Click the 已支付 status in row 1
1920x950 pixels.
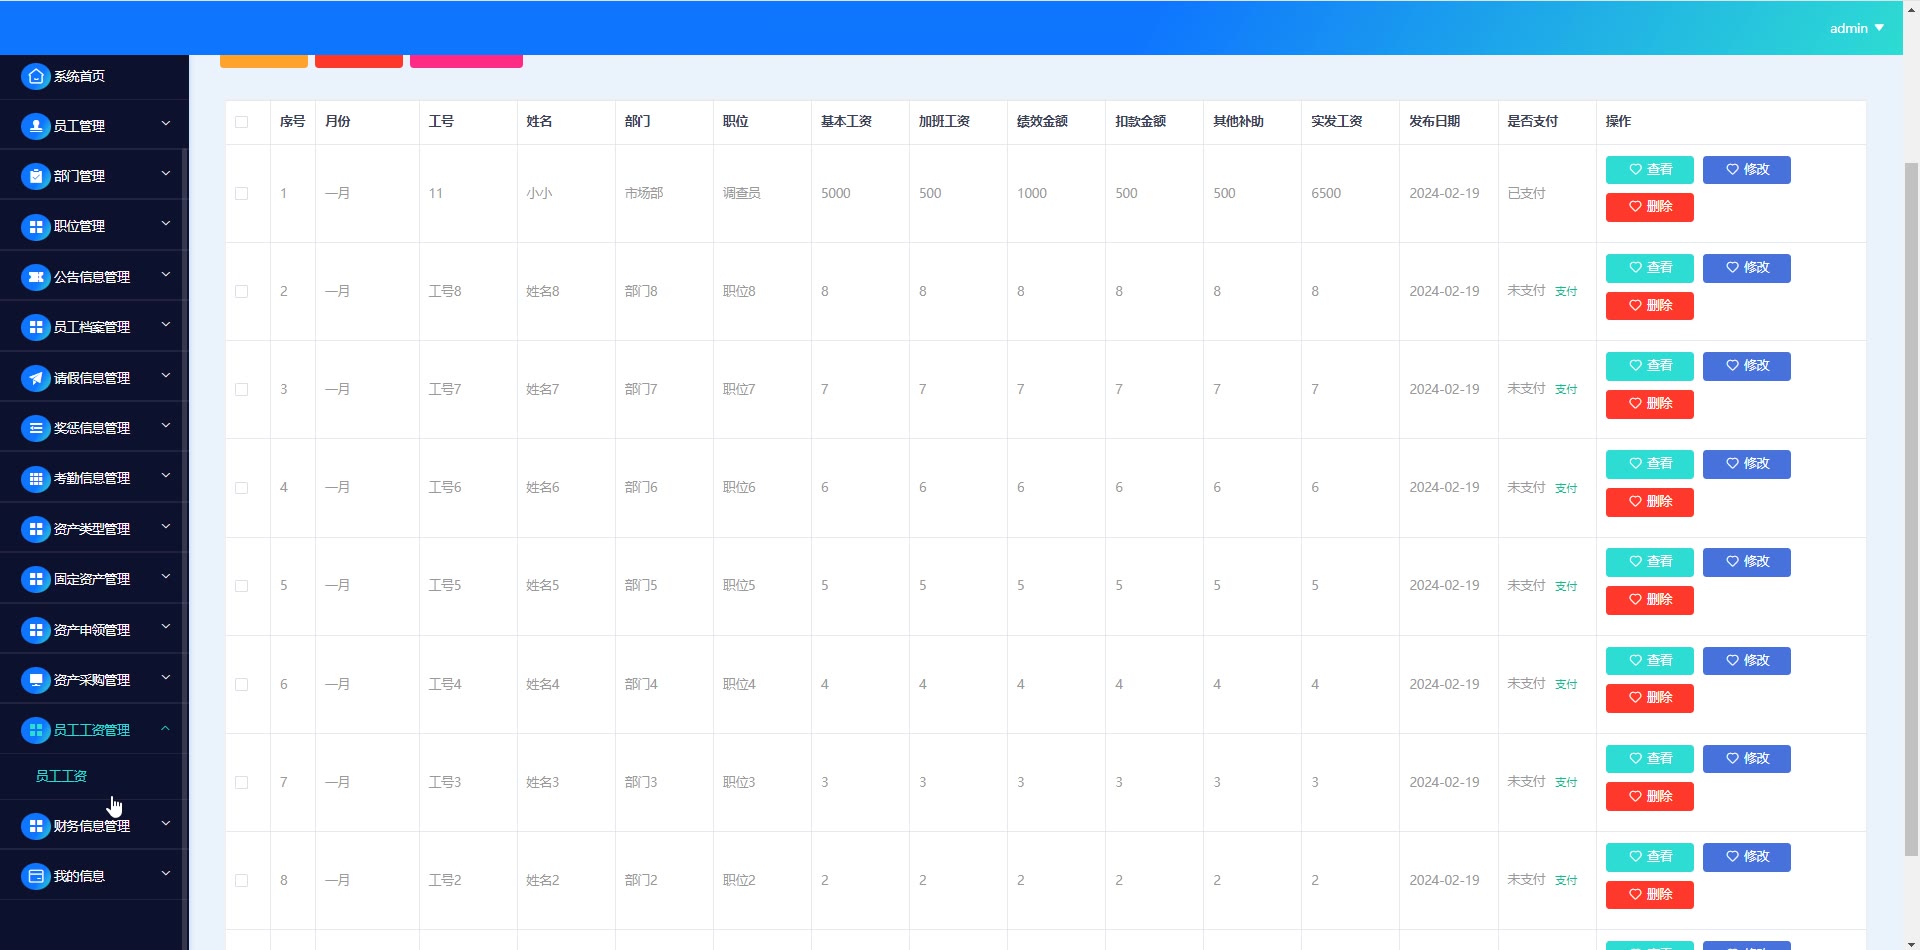coord(1526,194)
